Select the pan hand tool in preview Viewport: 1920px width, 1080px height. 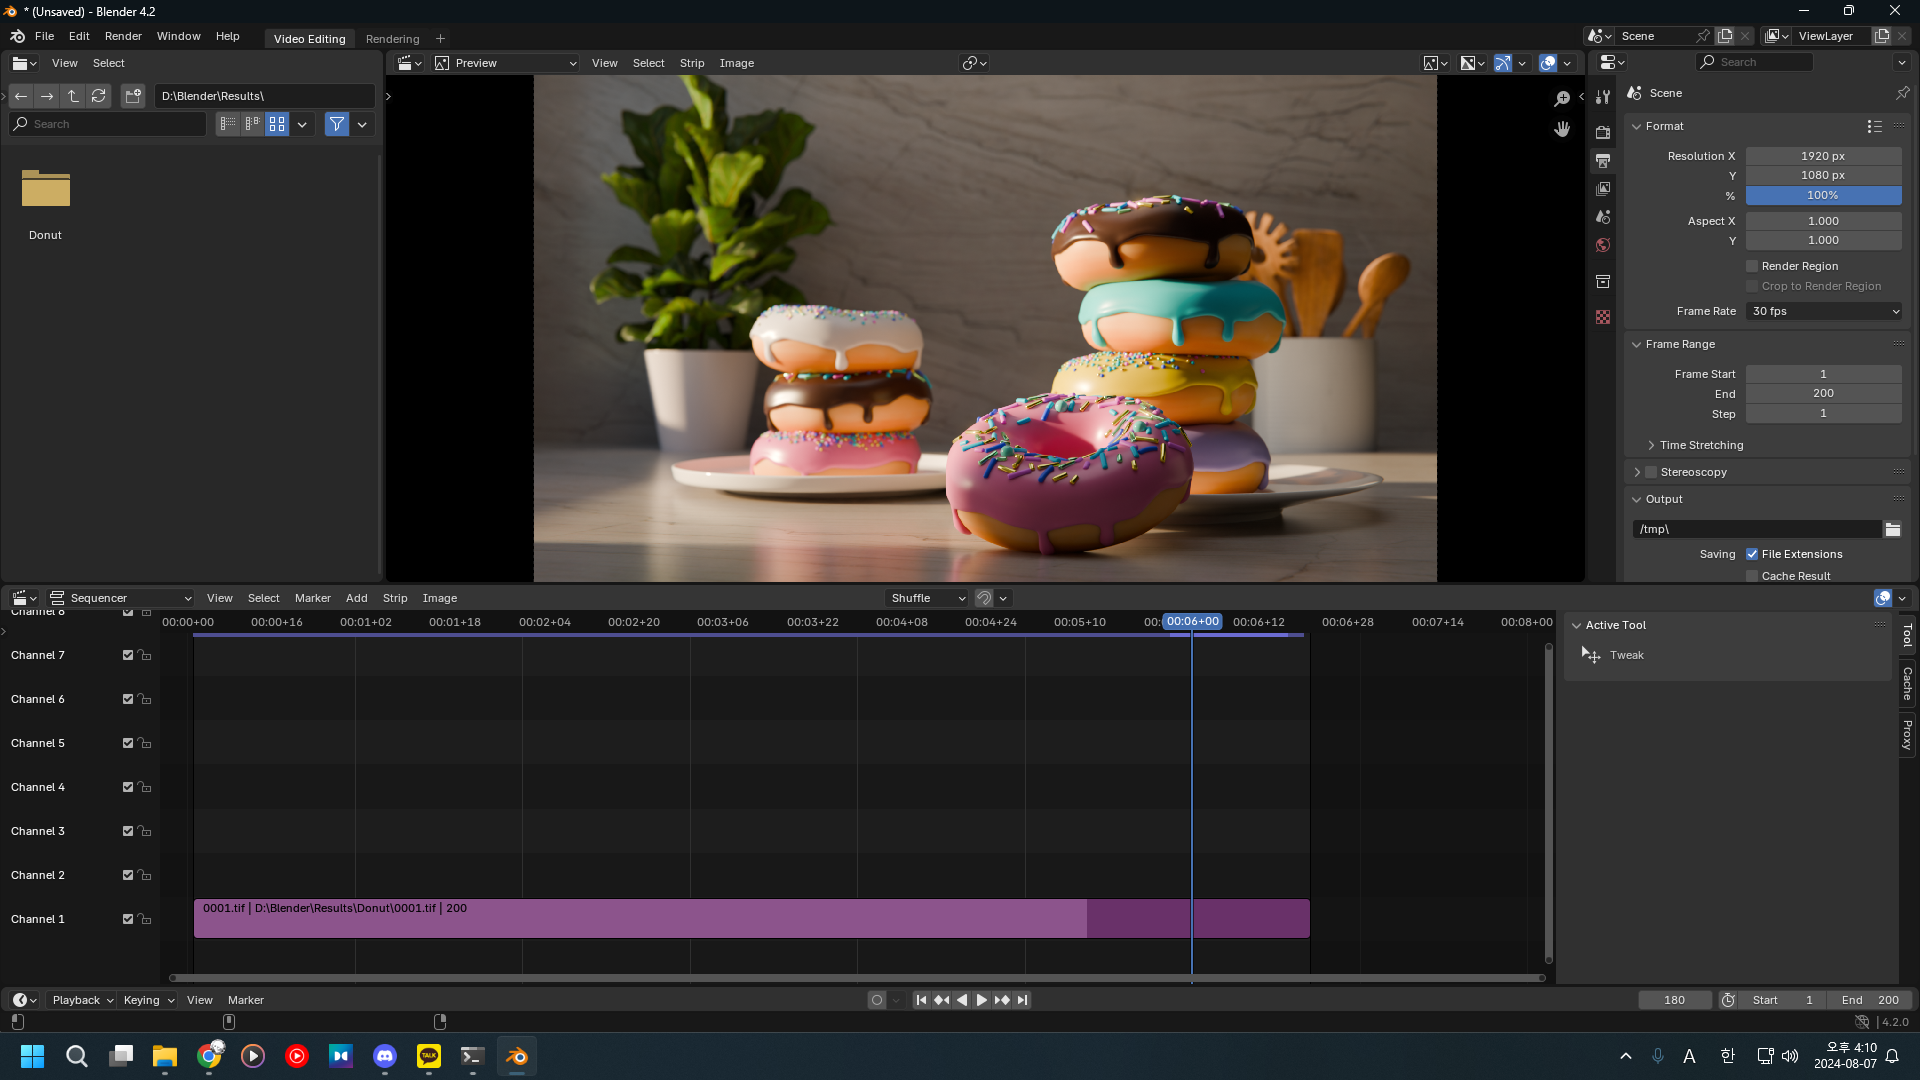[1562, 129]
